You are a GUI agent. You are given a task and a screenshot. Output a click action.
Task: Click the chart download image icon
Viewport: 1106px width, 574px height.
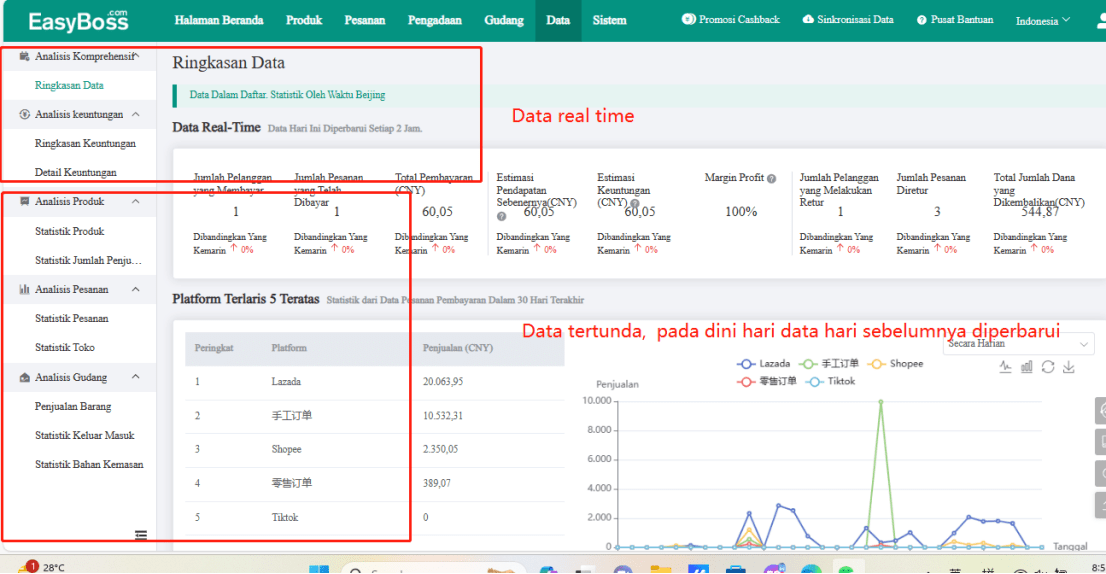[1069, 367]
